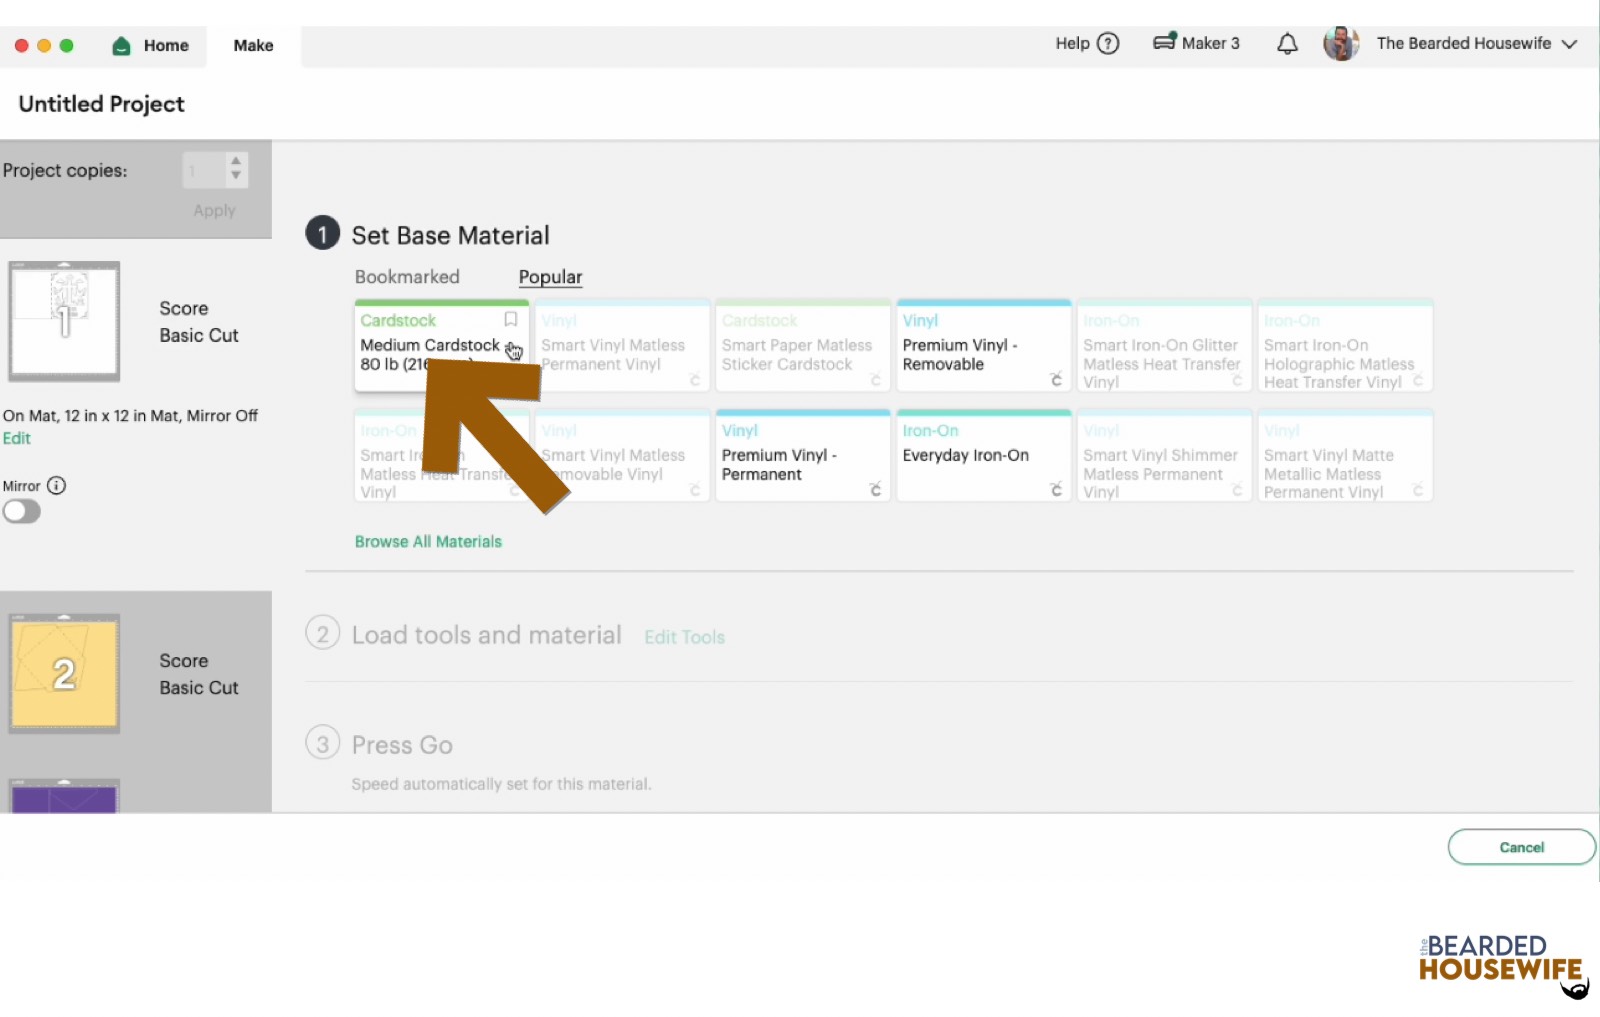Viewport: 1600px width, 1017px height.
Task: Click the Untitled Project title
Action: click(101, 104)
